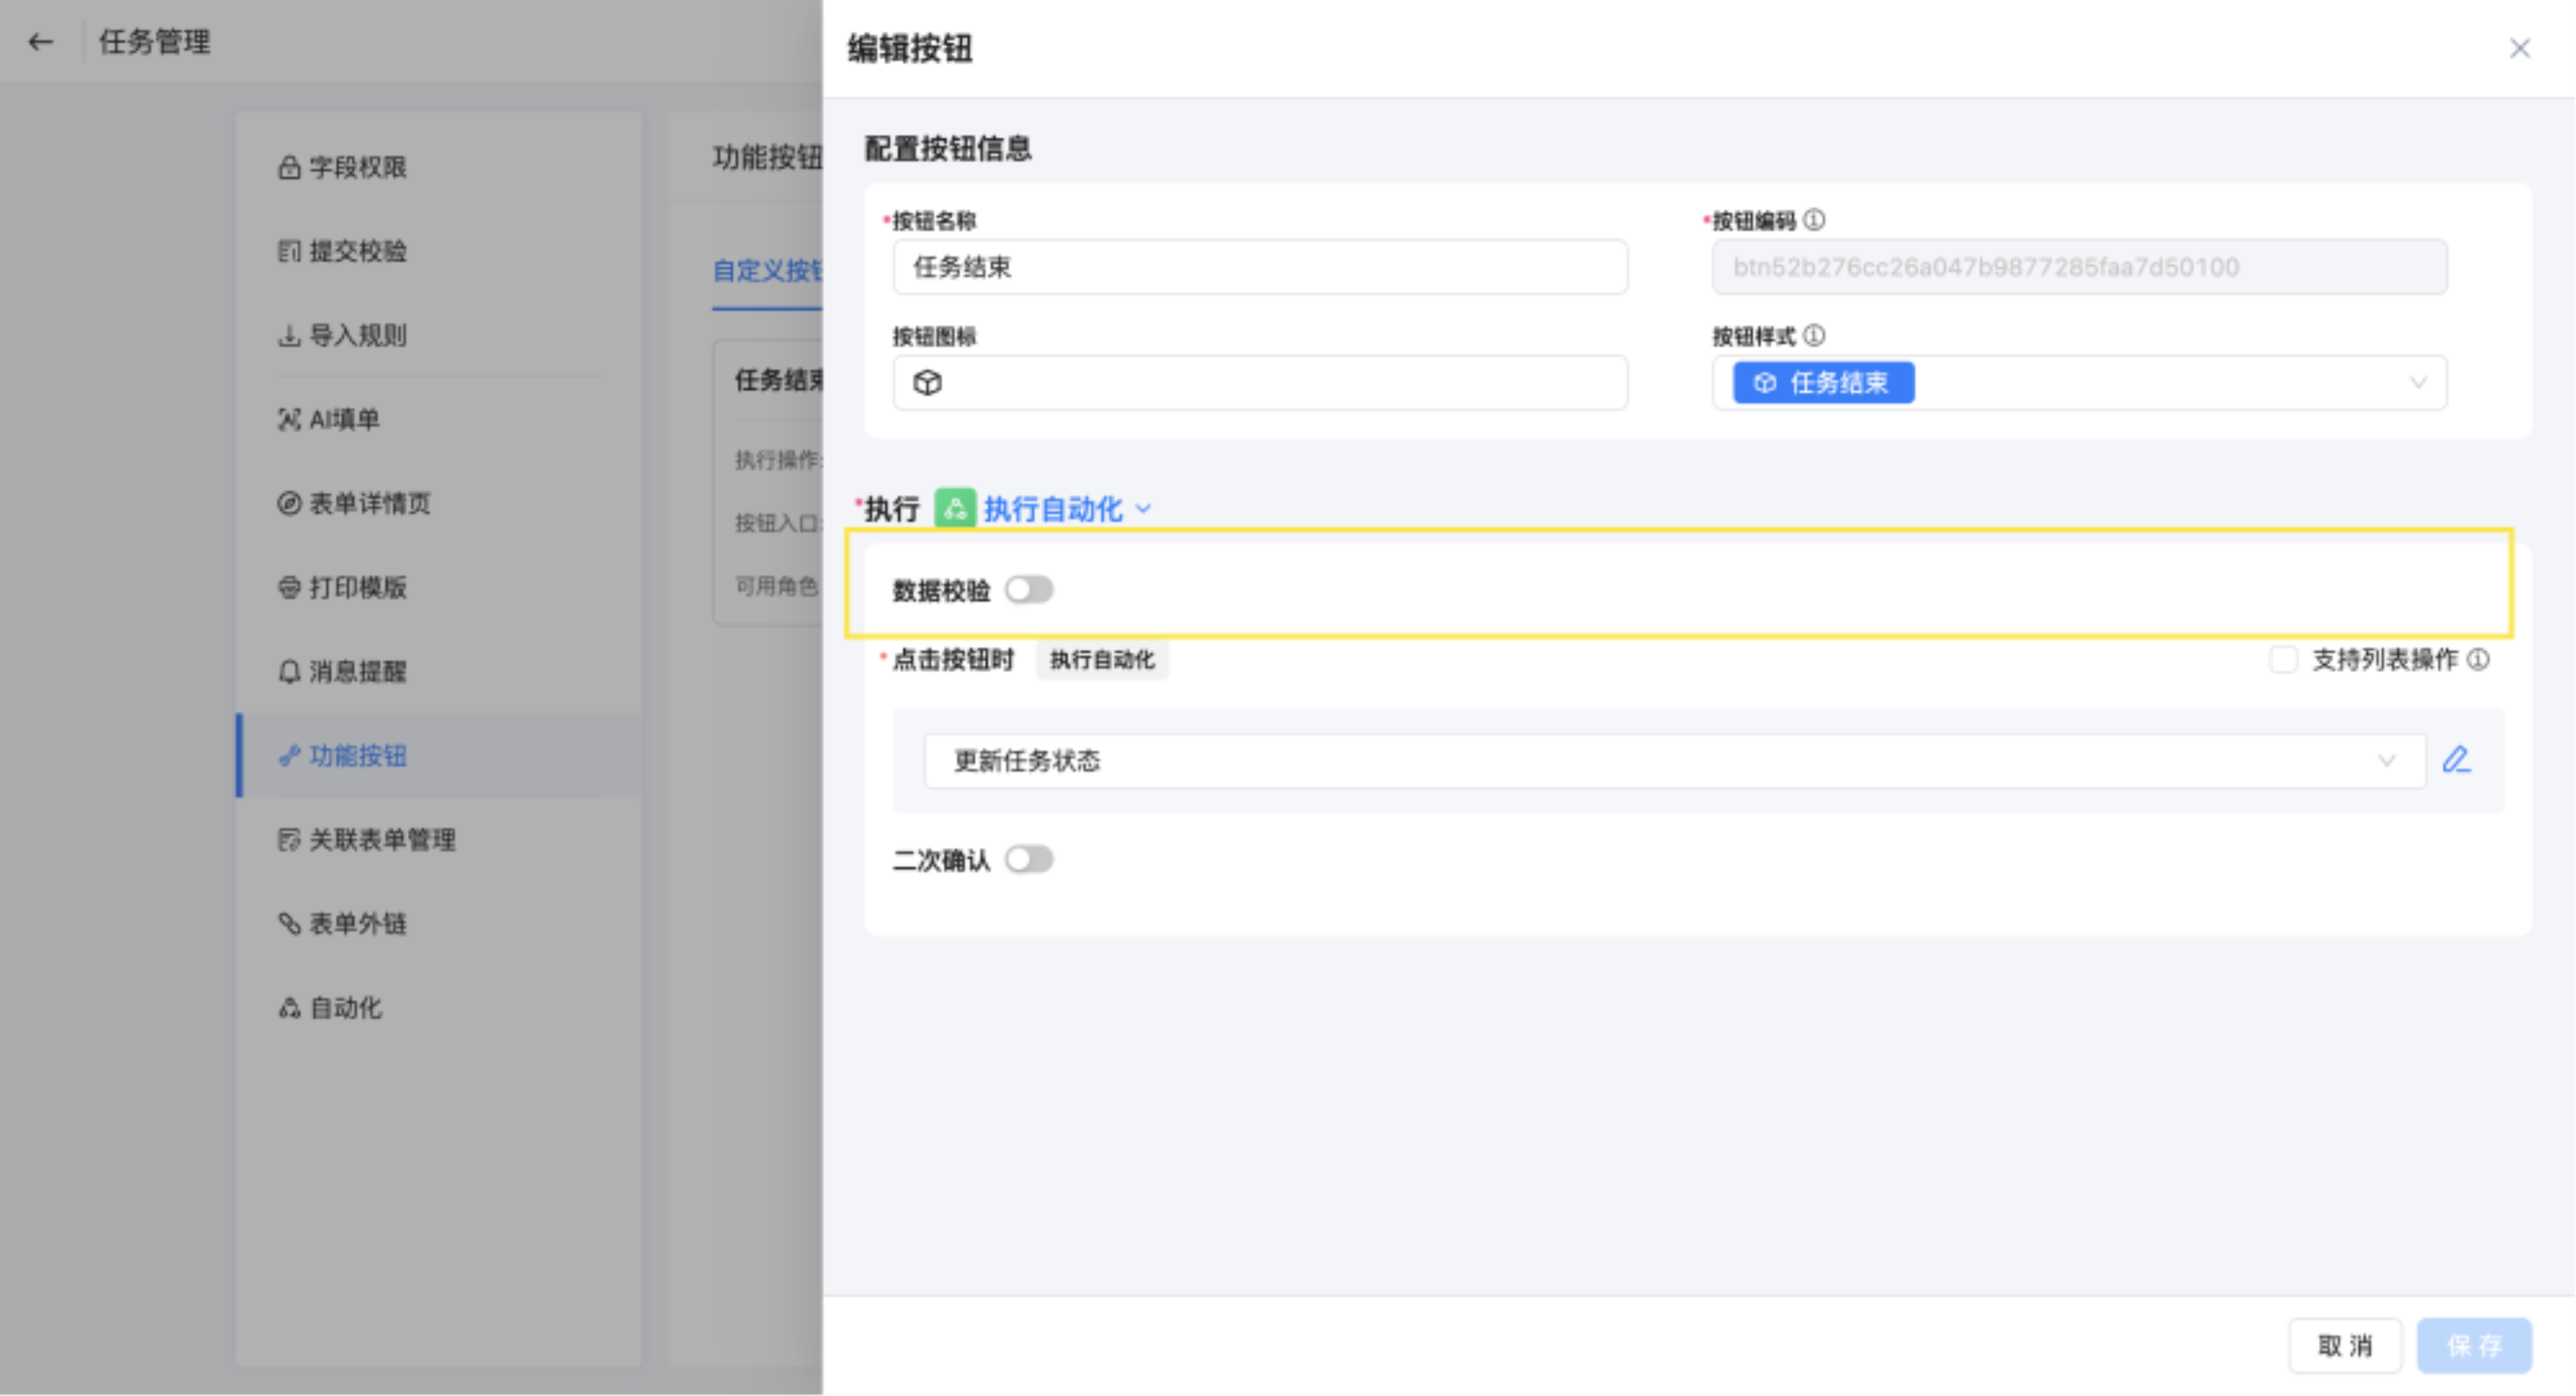Click info icon beside 支持列表操作

(x=2478, y=660)
